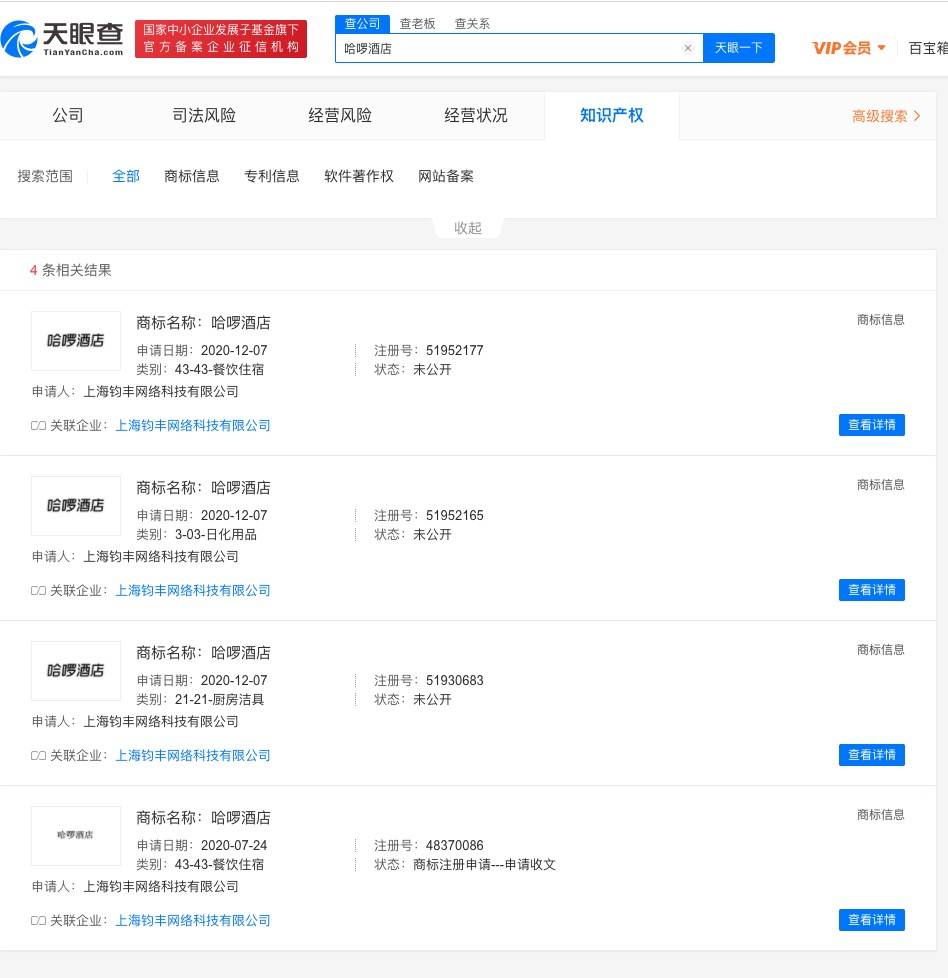
Task: Filter the search scope by 专利信息
Action: 272,177
